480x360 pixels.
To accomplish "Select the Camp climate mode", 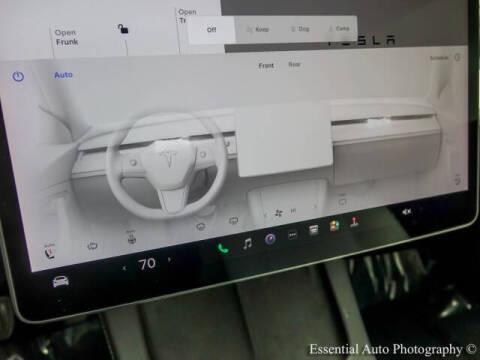I will pyautogui.click(x=339, y=29).
